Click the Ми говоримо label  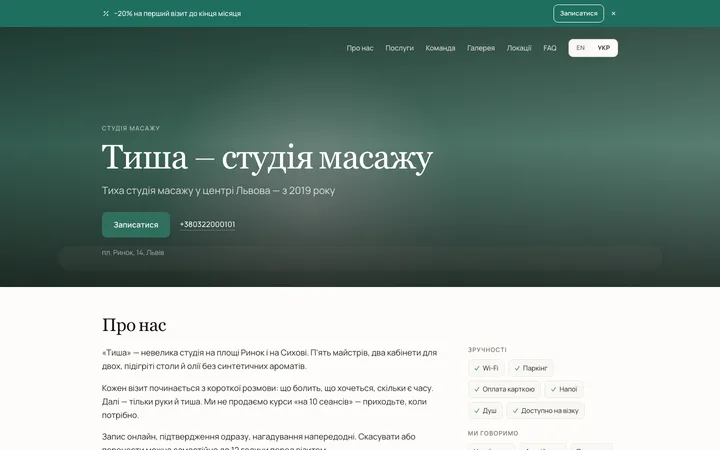pyautogui.click(x=493, y=433)
